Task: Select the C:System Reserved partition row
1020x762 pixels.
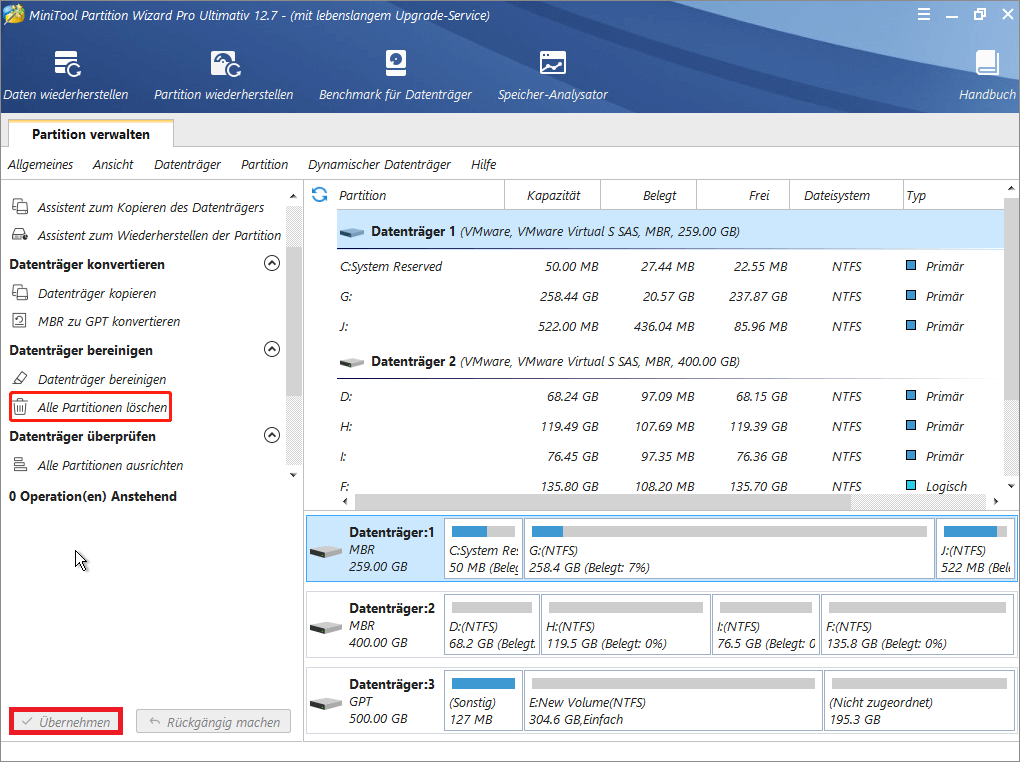Action: pyautogui.click(x=670, y=267)
